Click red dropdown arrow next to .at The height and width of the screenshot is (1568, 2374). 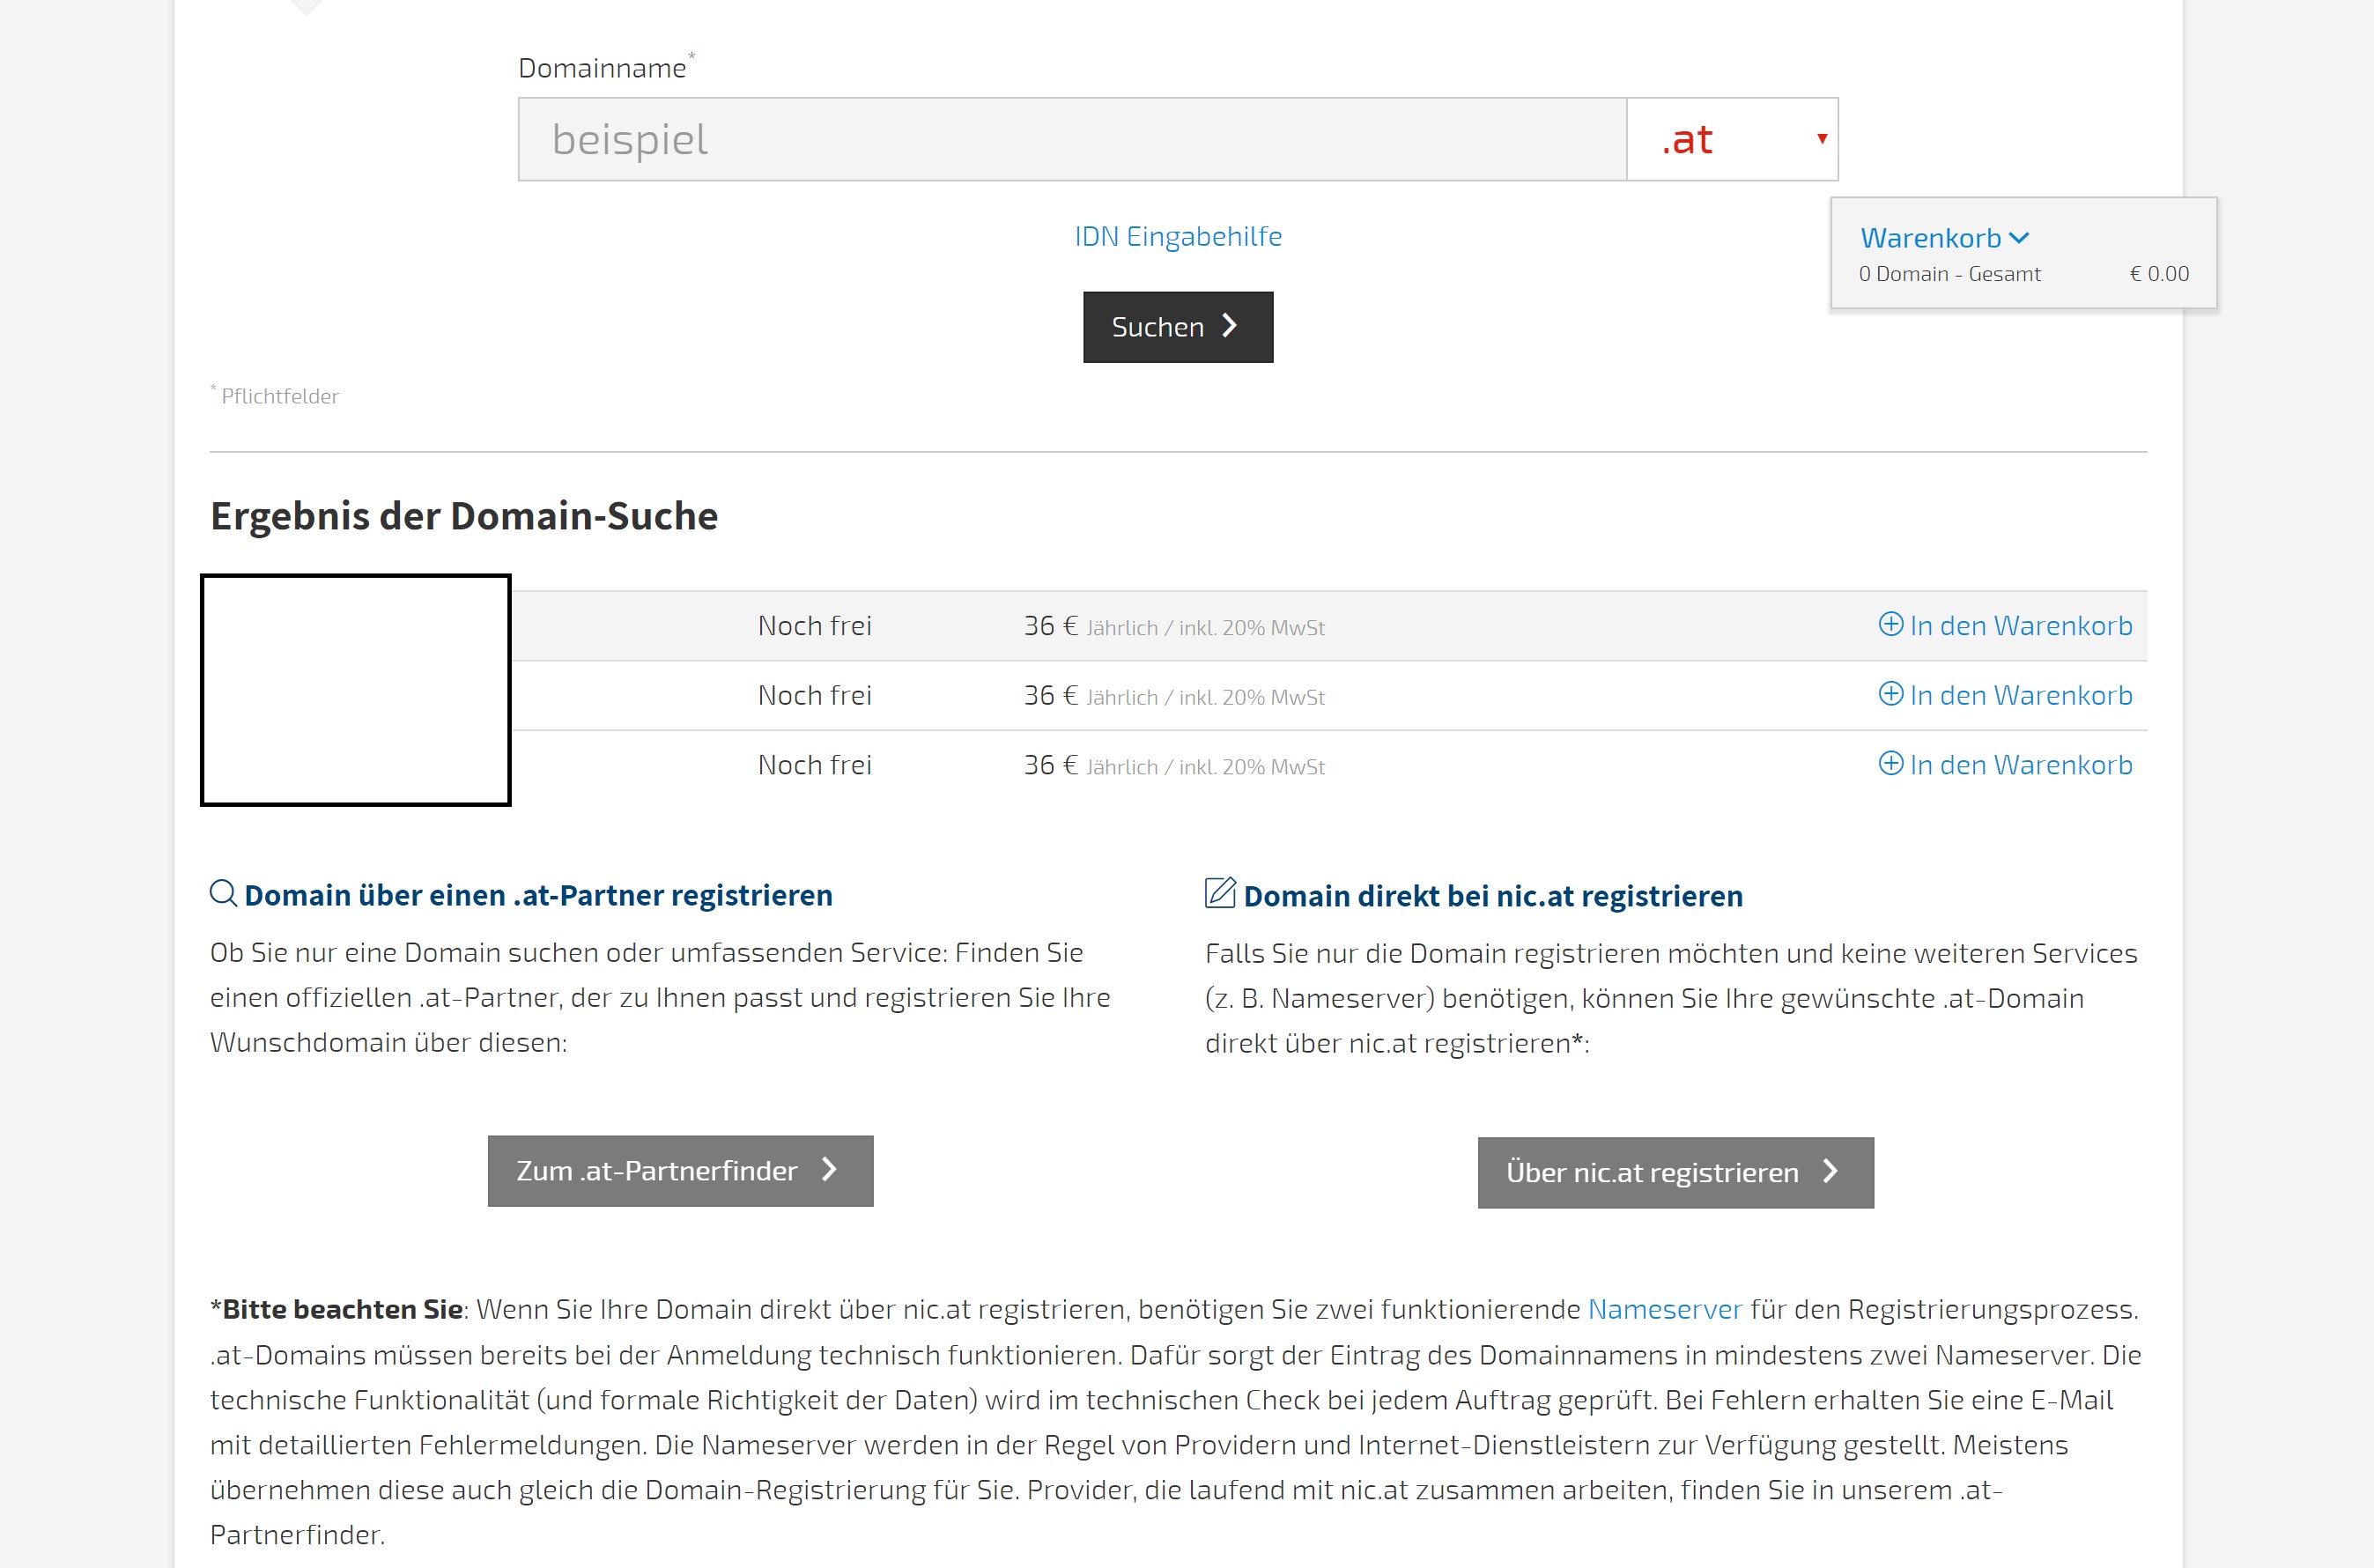[1822, 139]
